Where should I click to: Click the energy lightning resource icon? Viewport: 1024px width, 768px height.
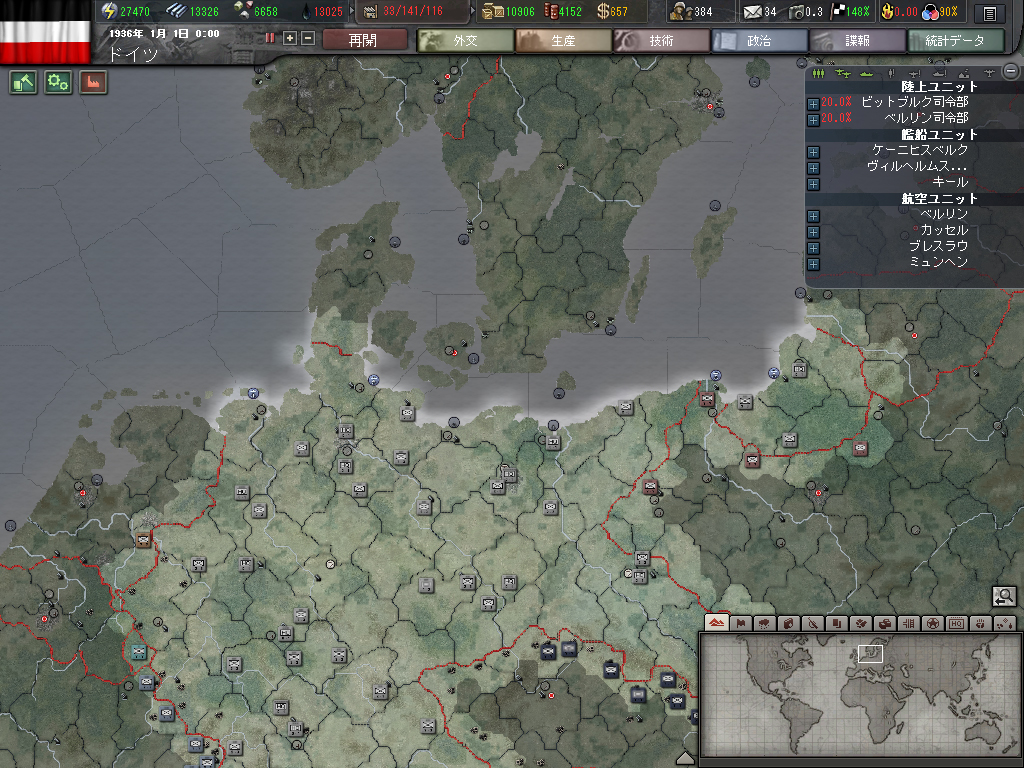pyautogui.click(x=108, y=11)
